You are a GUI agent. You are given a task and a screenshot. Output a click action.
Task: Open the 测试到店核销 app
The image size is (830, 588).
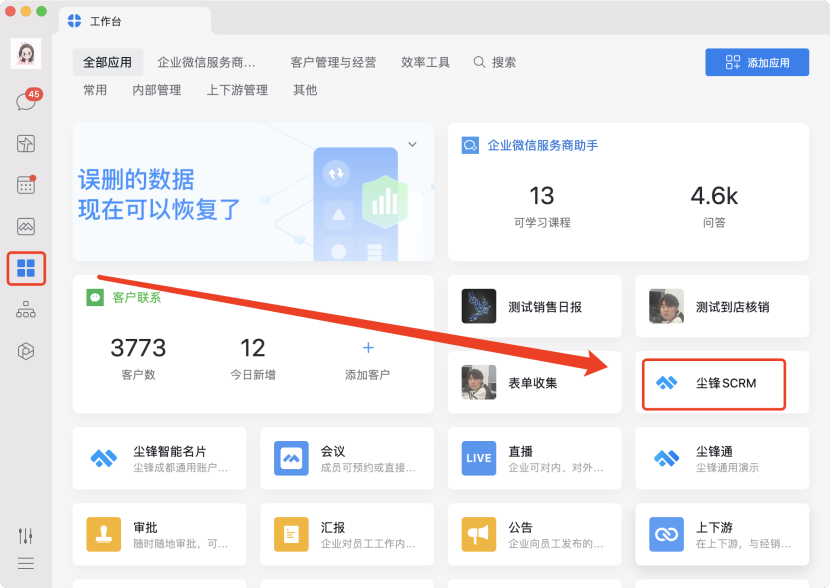click(722, 306)
